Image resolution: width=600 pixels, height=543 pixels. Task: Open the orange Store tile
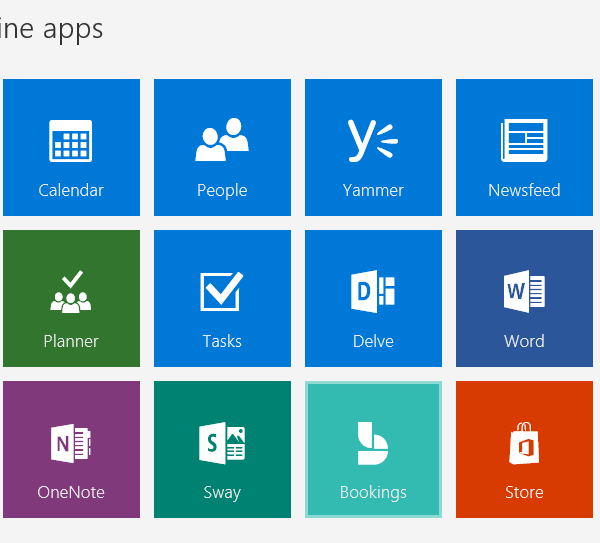pos(524,449)
